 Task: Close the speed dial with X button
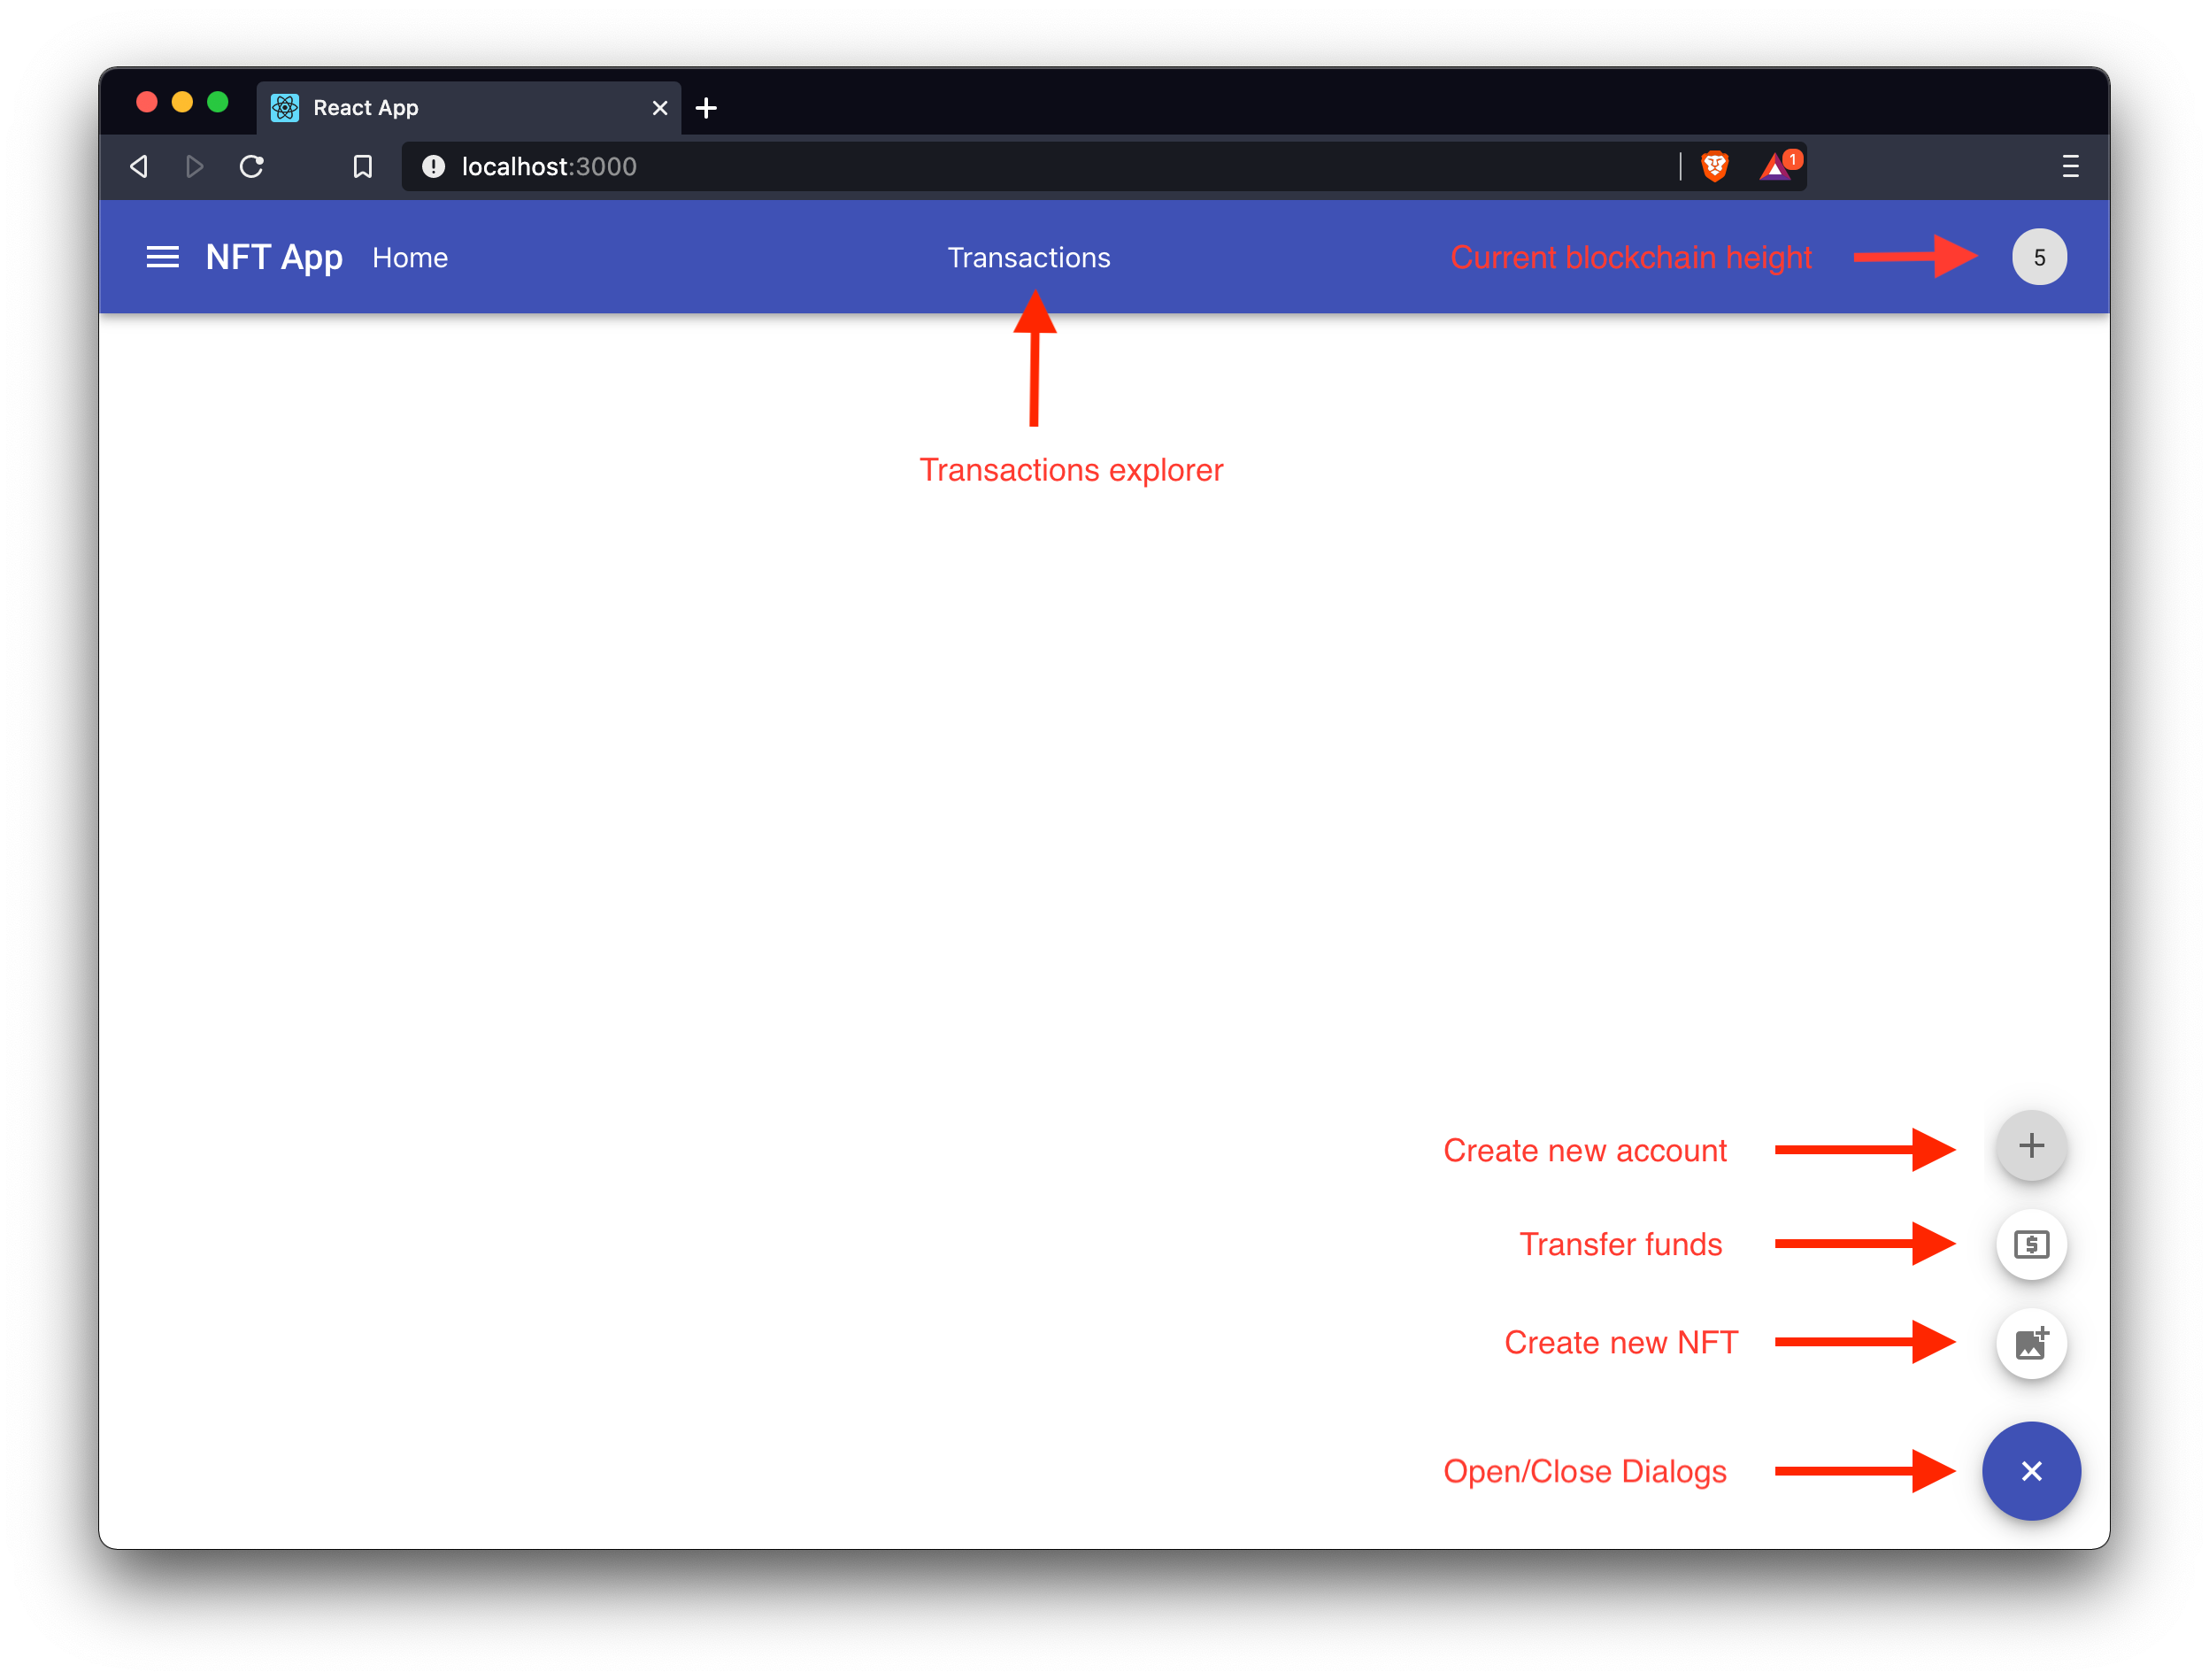pos(2030,1471)
